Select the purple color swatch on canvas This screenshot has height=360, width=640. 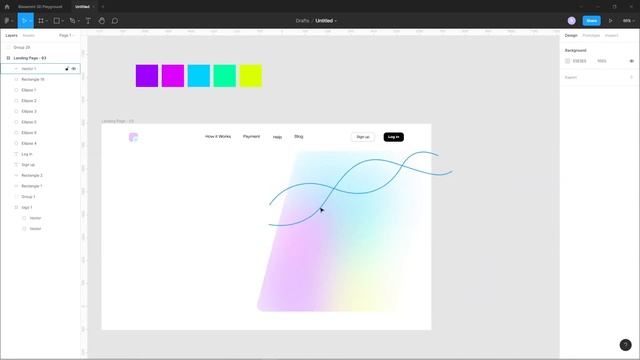pyautogui.click(x=147, y=76)
